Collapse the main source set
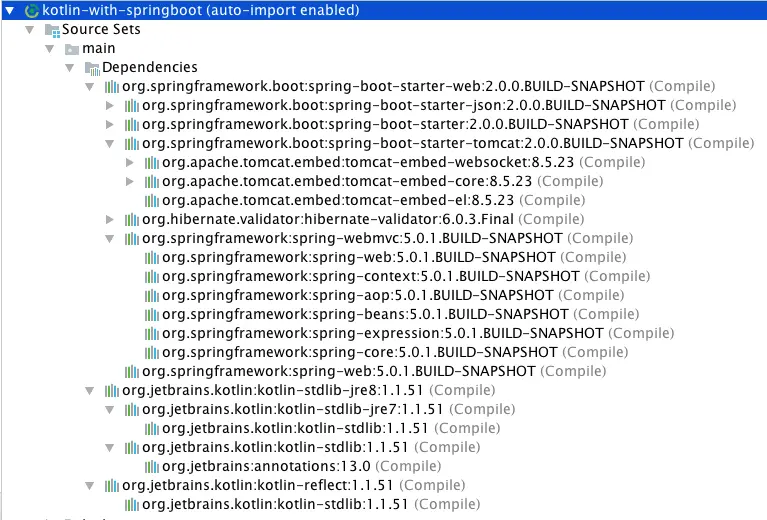Image resolution: width=767 pixels, height=520 pixels. tap(49, 49)
